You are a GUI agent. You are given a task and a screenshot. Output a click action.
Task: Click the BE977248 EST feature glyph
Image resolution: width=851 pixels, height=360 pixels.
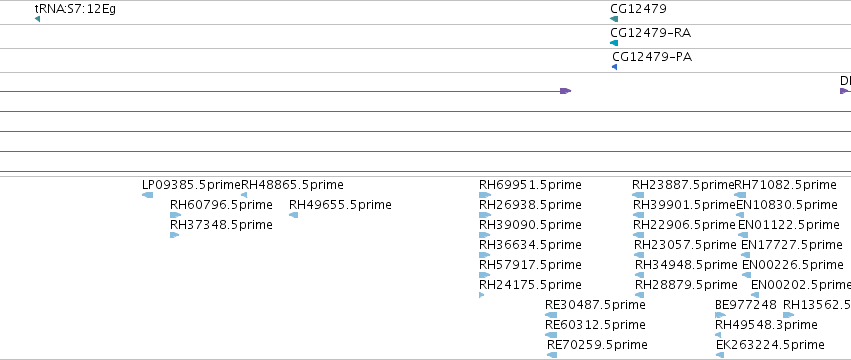click(720, 315)
